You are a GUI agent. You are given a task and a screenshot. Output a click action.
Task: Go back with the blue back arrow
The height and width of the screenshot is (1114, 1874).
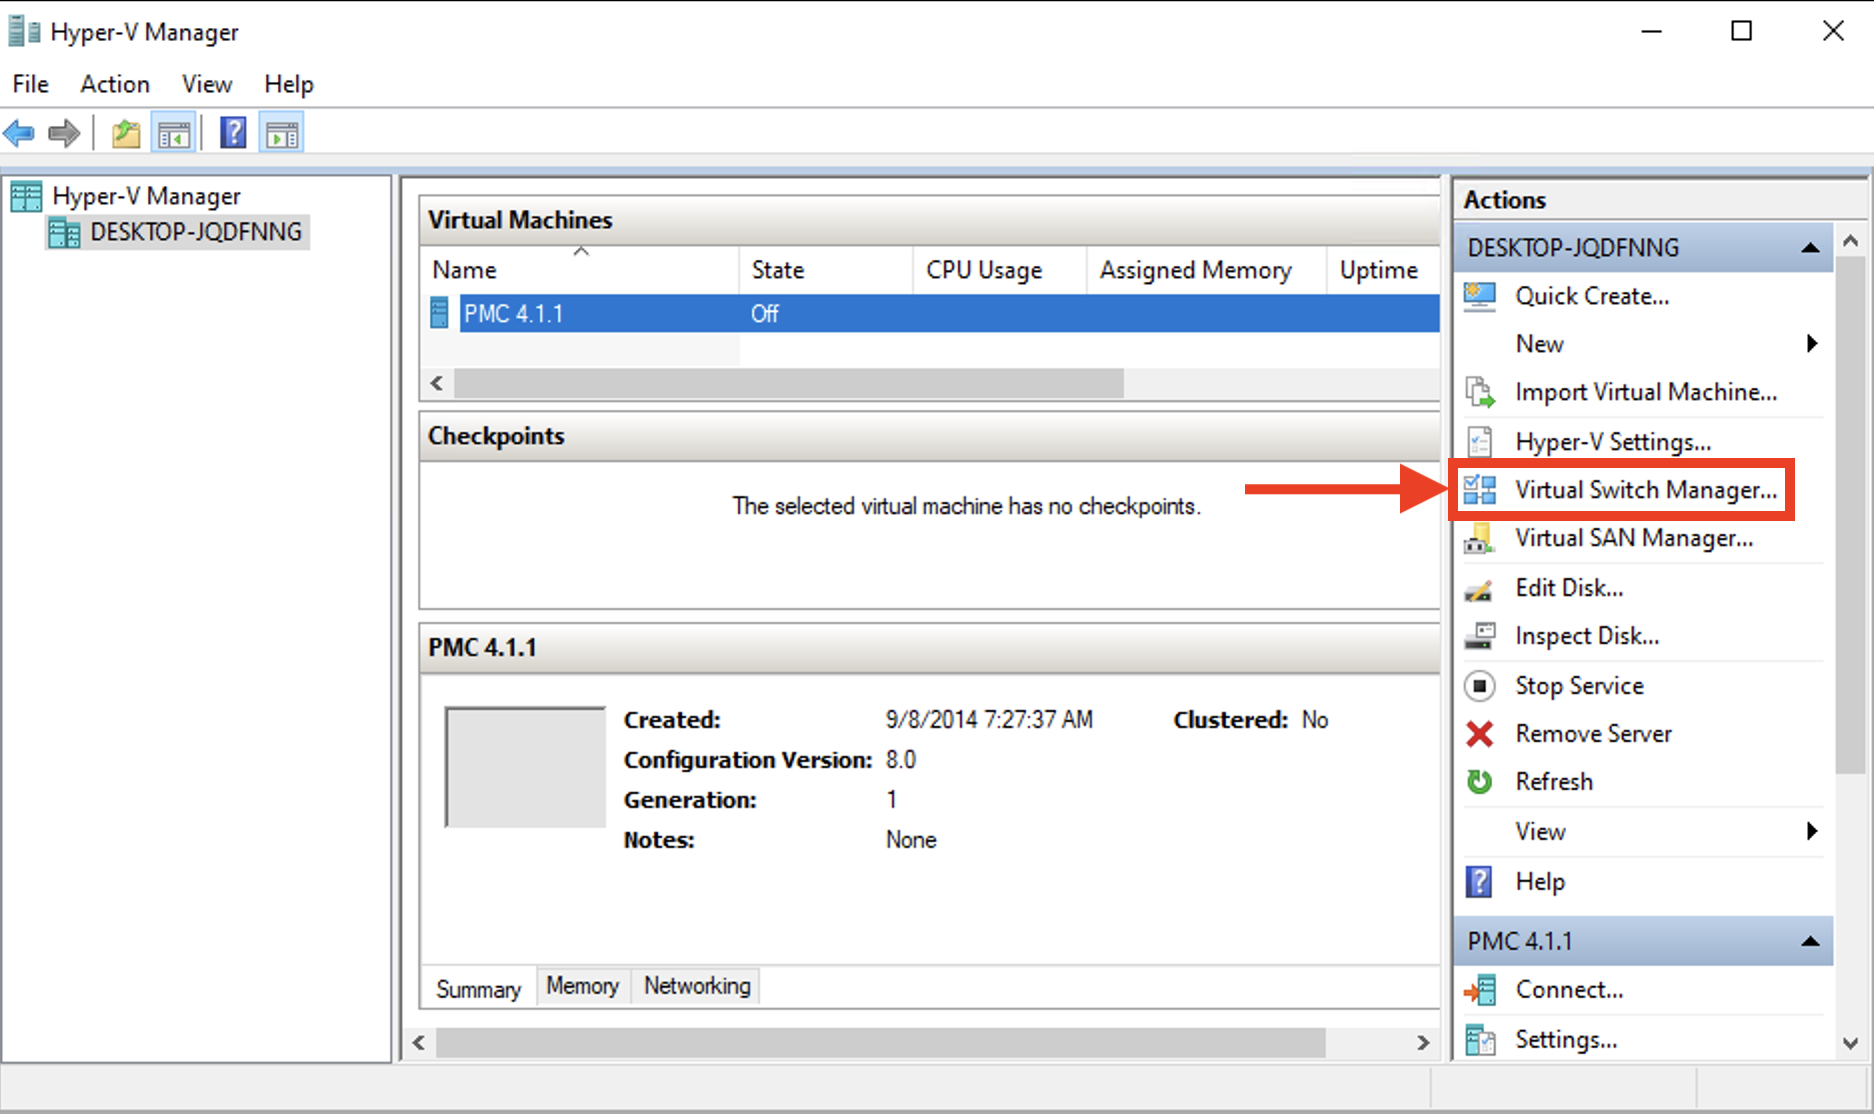coord(19,133)
